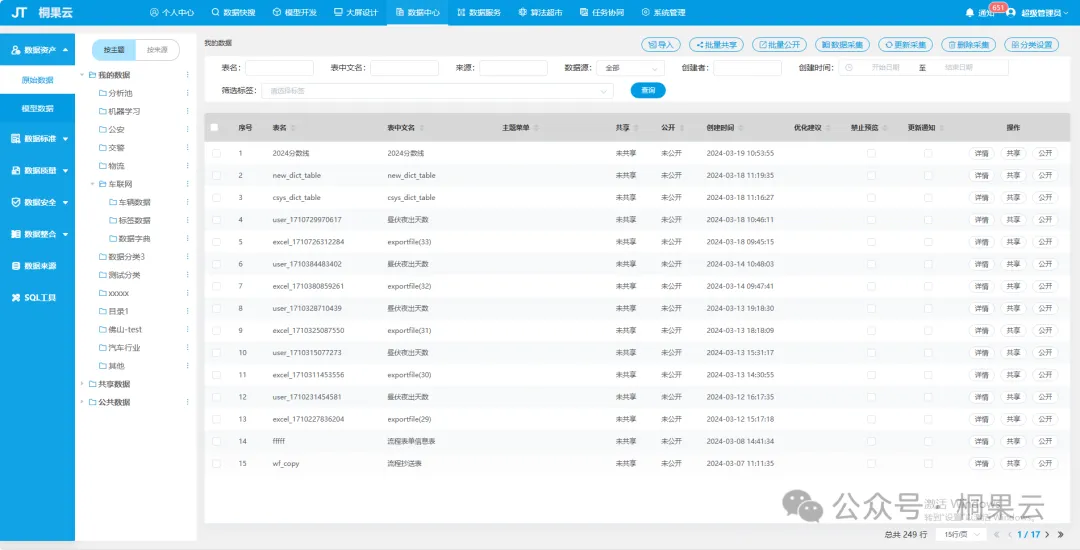Click the 数据采集 button
Viewport: 1080px width, 550px height.
(842, 45)
